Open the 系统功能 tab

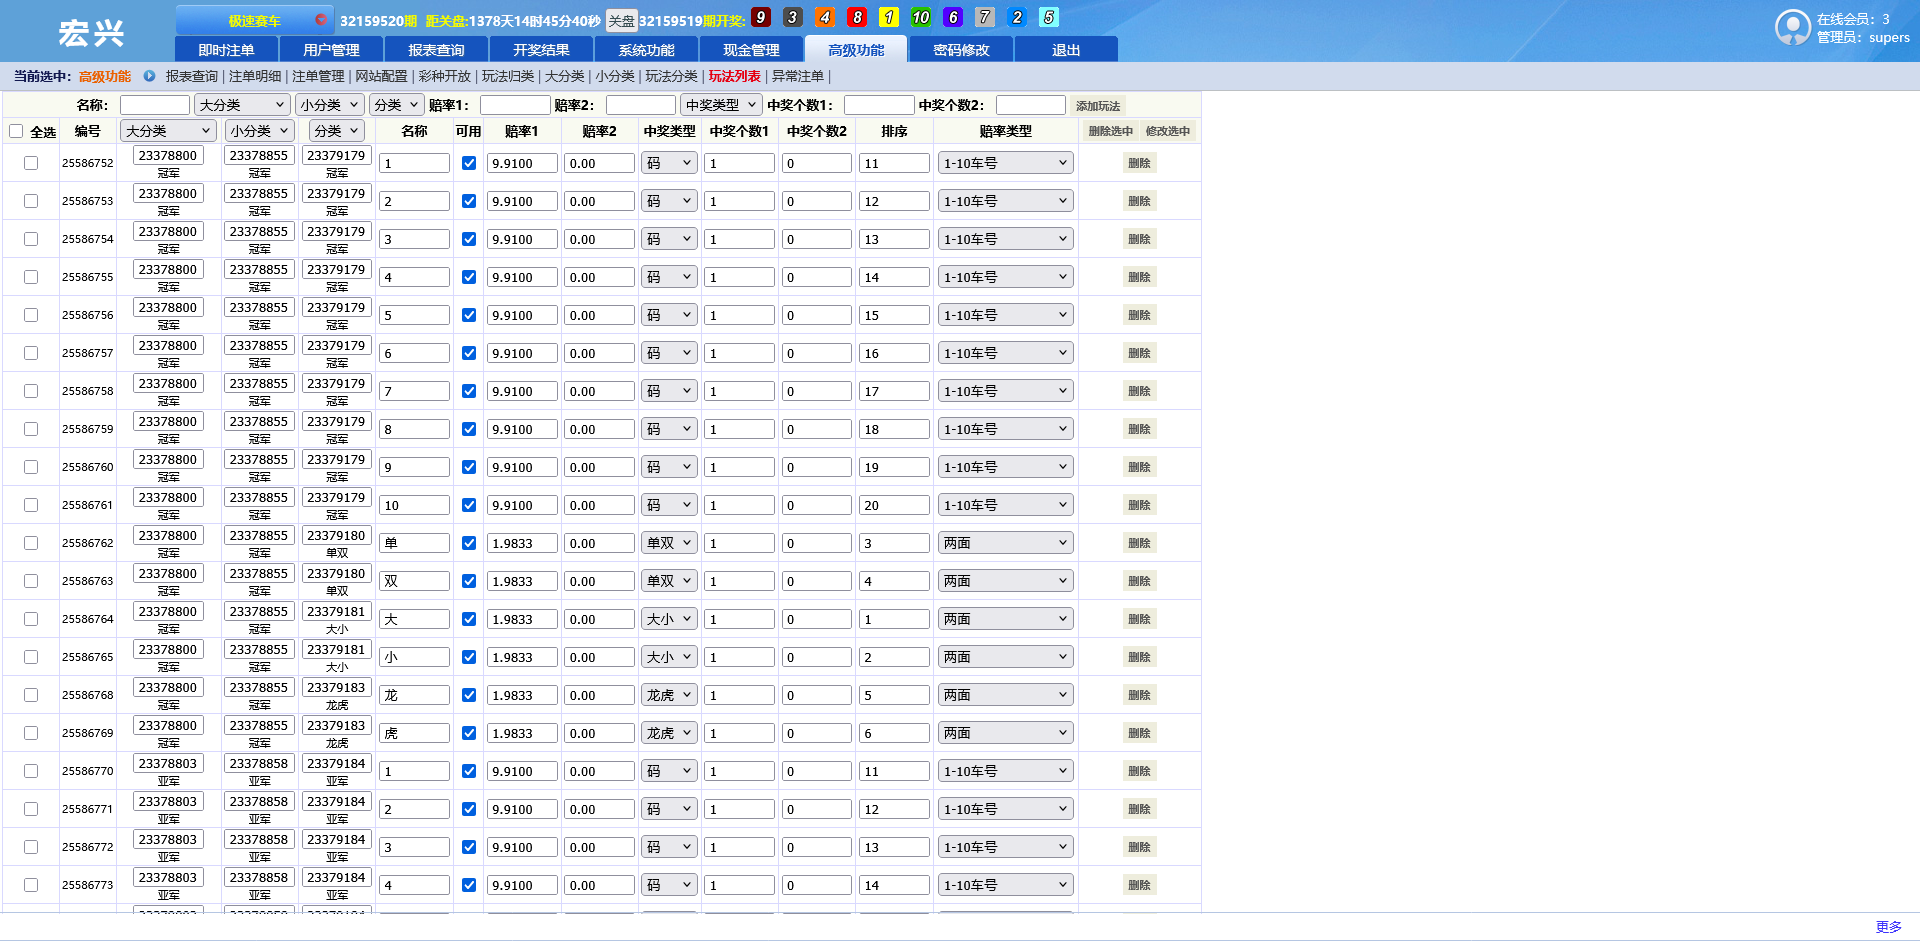coord(646,50)
